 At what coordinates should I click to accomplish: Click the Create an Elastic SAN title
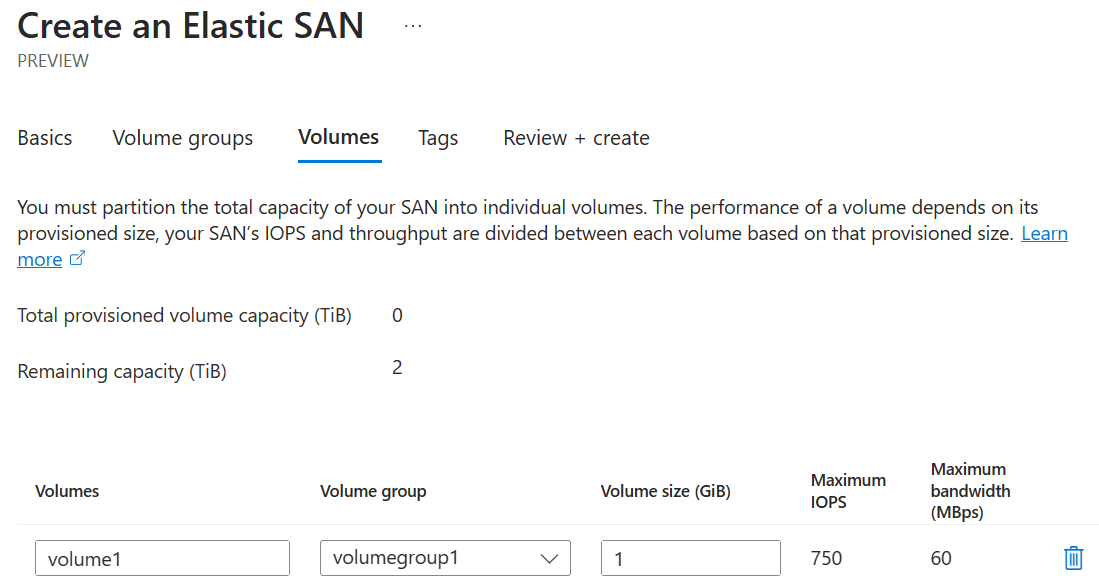(x=191, y=26)
